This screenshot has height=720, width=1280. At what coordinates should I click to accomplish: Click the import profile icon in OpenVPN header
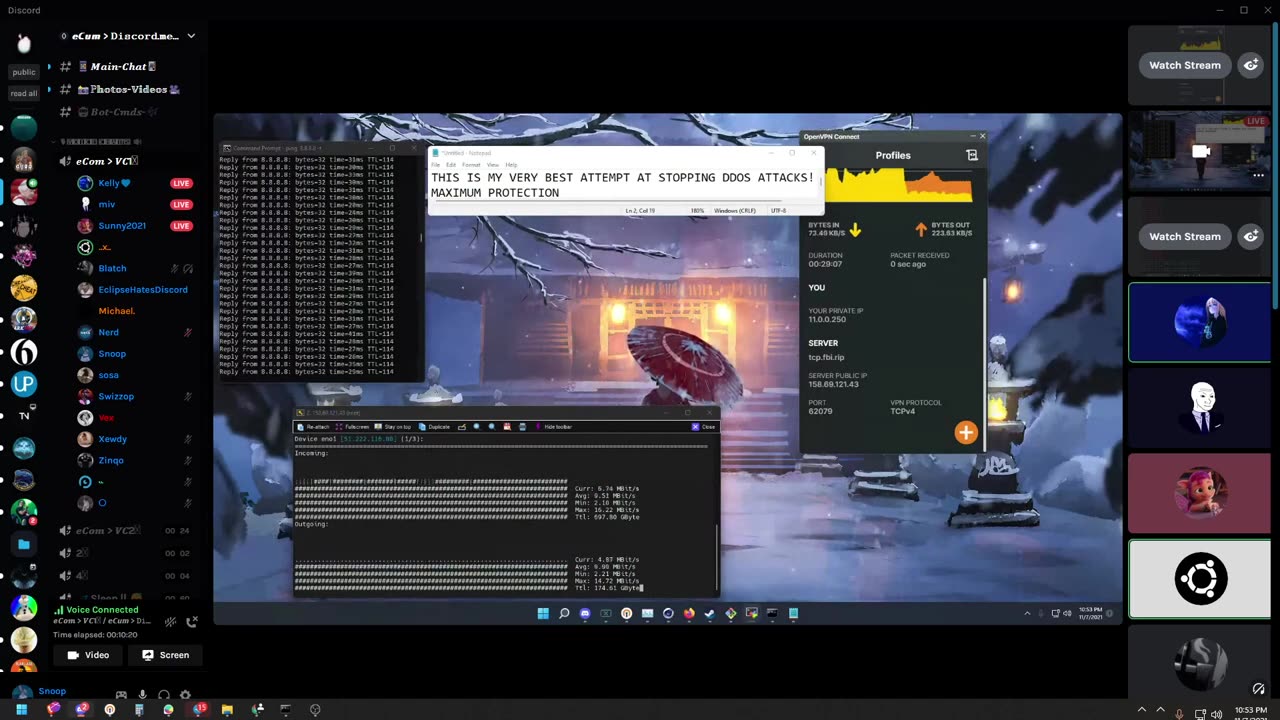(971, 155)
